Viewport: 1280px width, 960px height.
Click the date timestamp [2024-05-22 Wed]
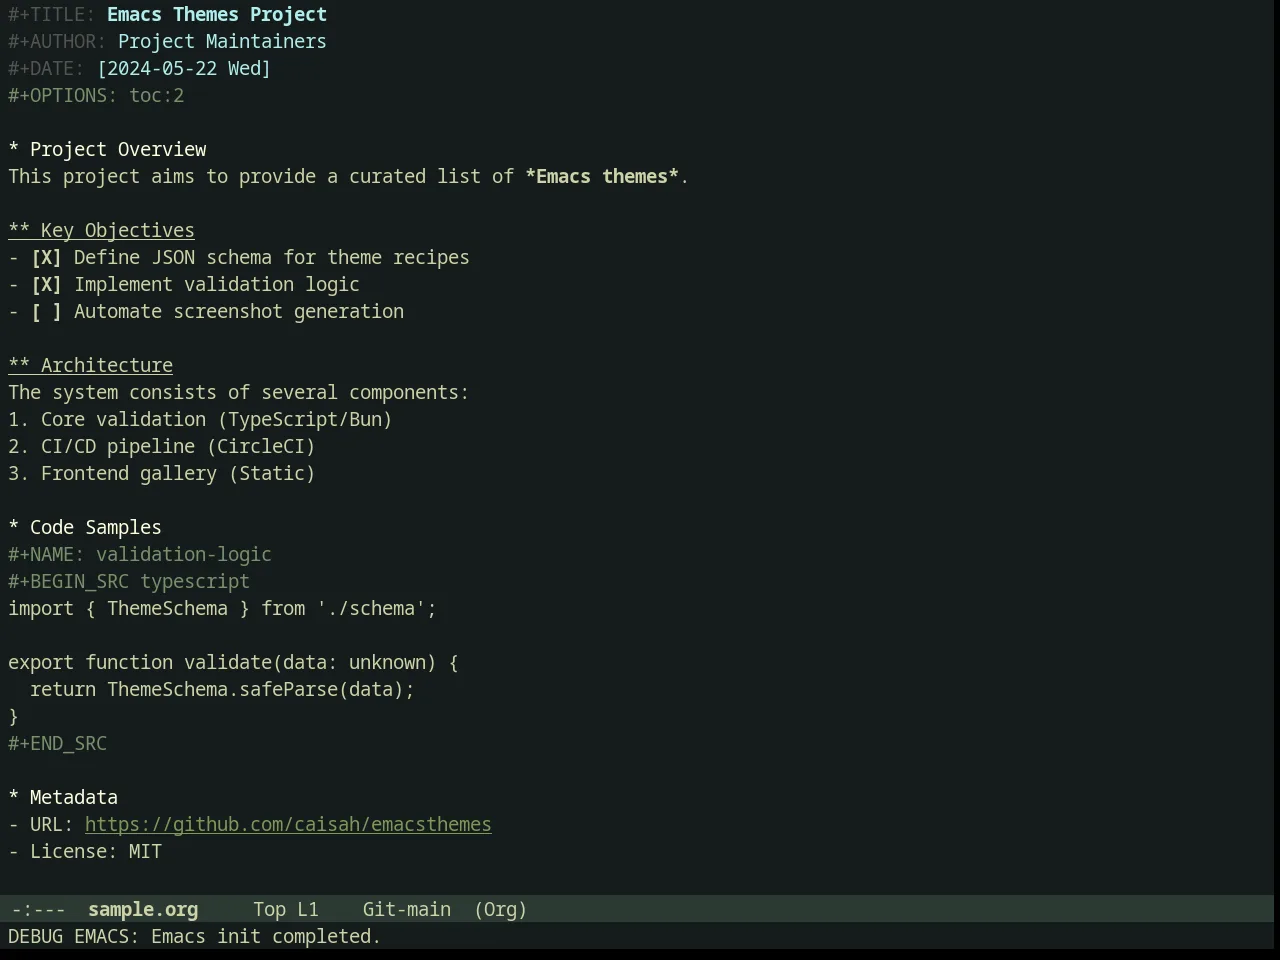pos(184,69)
